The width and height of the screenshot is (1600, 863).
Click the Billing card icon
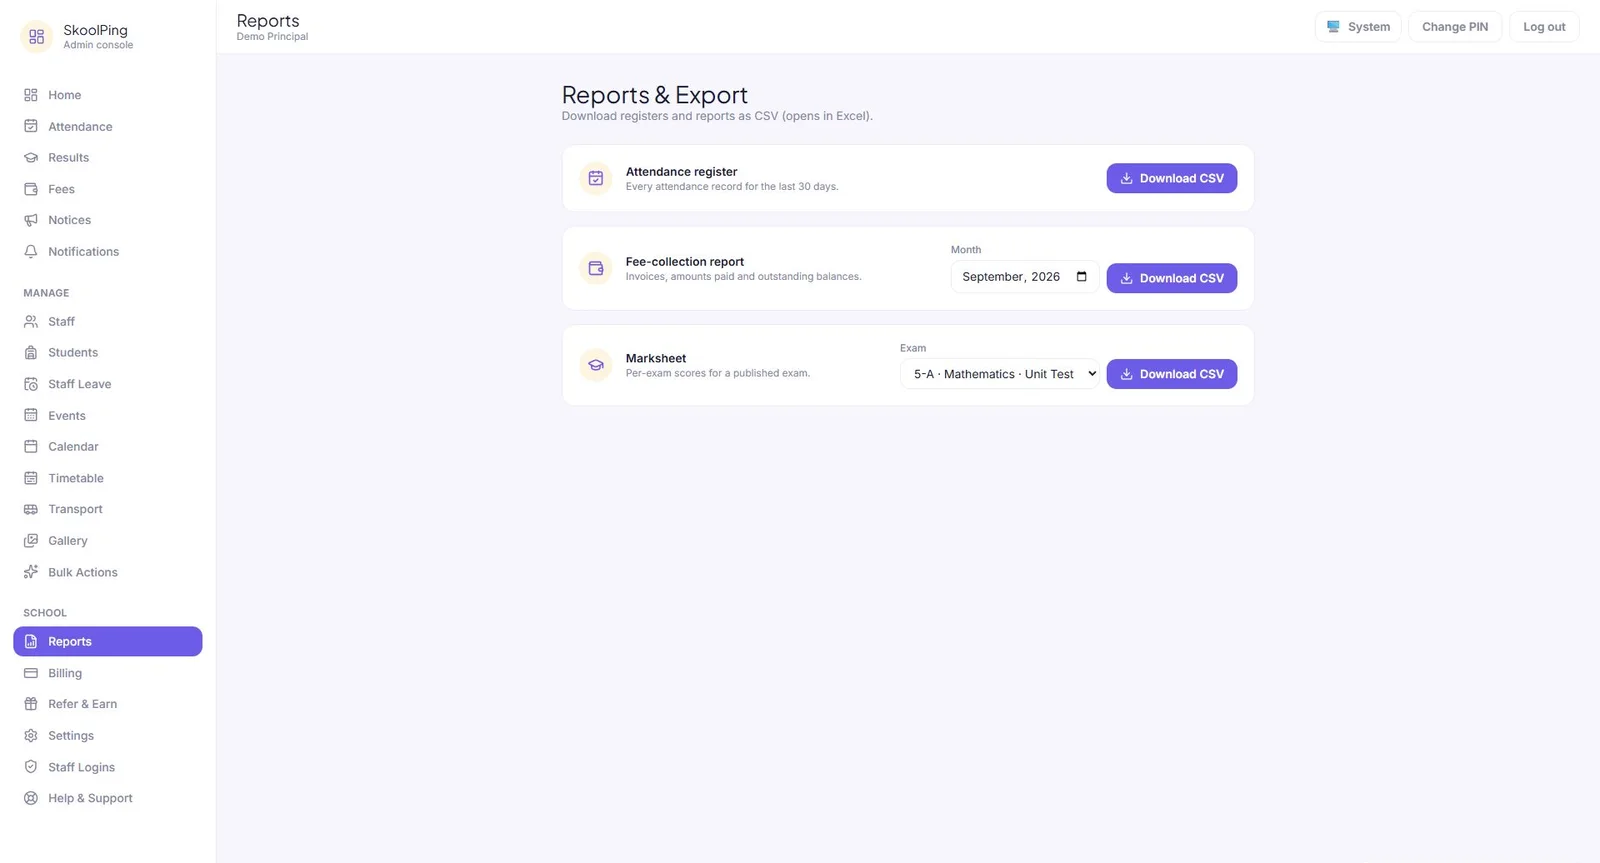point(31,673)
